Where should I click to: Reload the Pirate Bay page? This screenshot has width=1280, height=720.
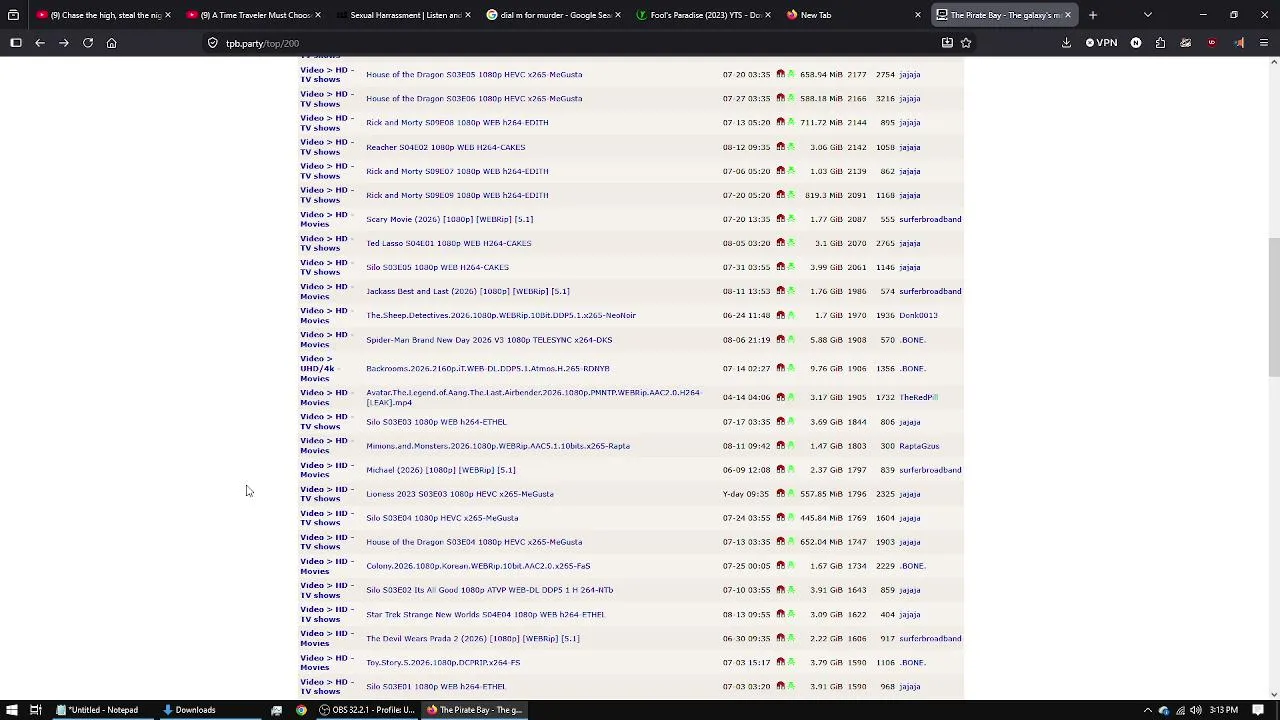[x=88, y=43]
